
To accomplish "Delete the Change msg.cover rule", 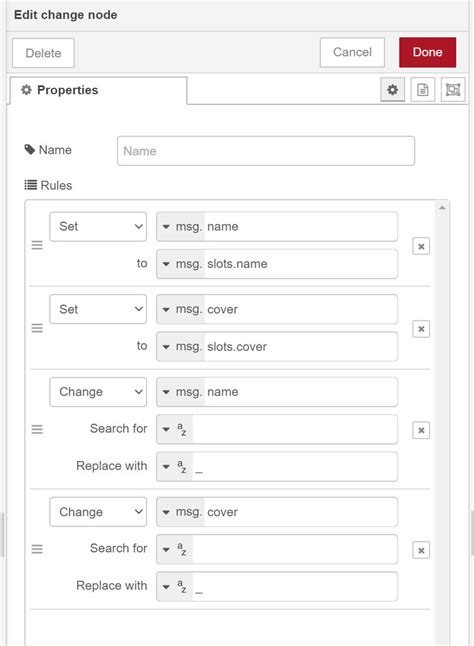I will (421, 550).
